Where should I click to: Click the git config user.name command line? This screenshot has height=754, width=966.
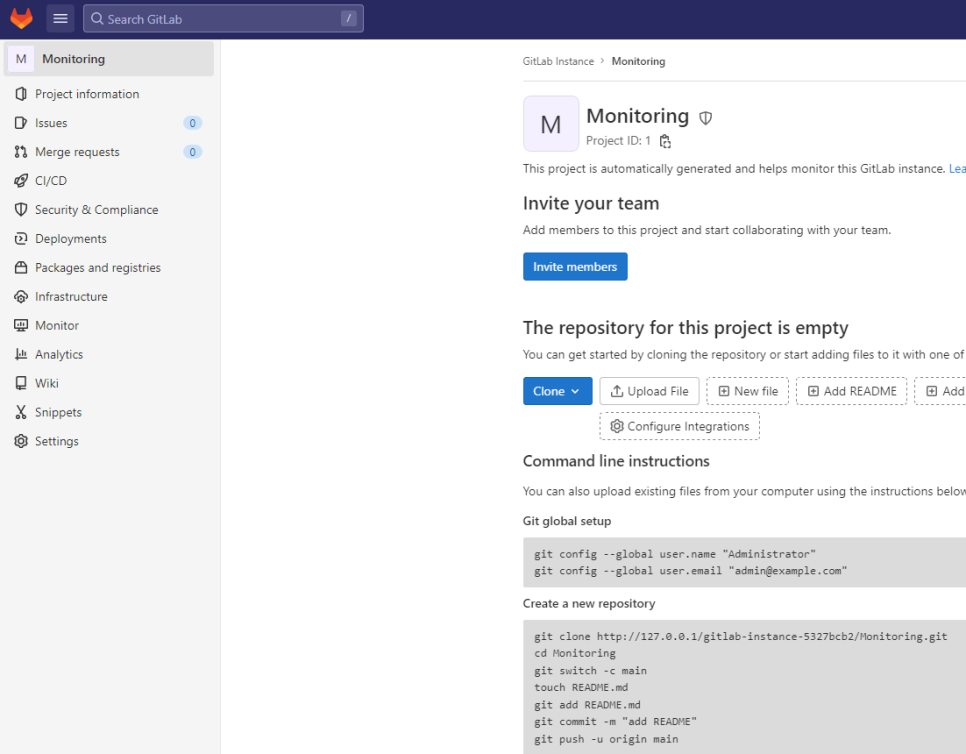pyautogui.click(x=675, y=554)
